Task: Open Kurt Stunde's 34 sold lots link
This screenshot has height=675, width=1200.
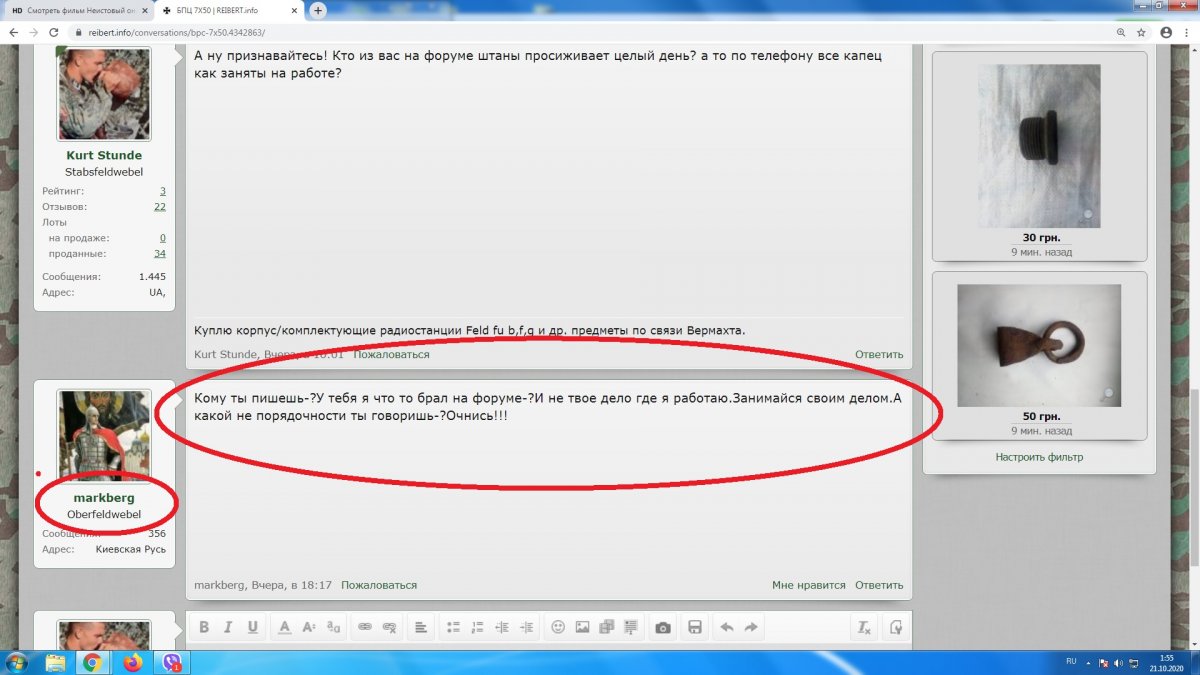Action: click(160, 253)
